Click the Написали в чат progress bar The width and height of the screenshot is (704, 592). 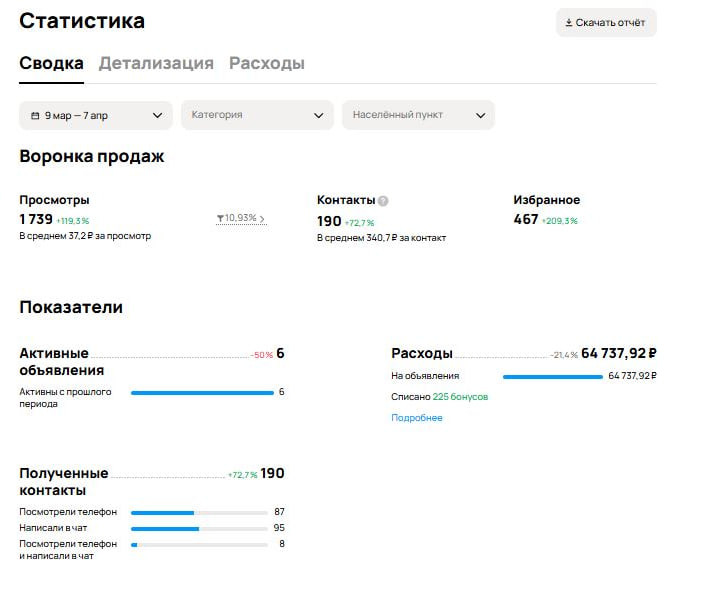click(x=200, y=528)
